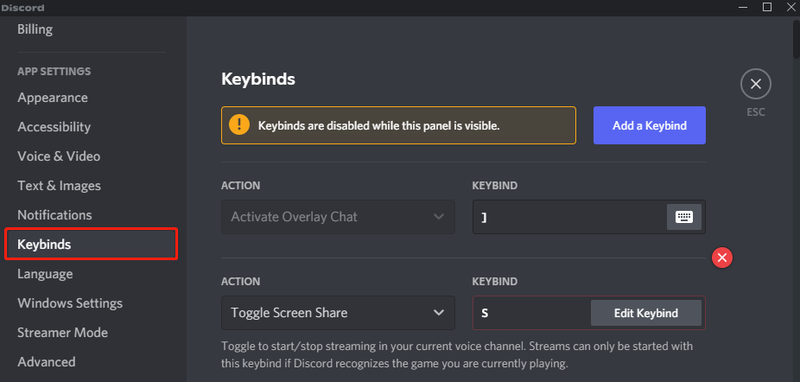Open Text & Images settings
This screenshot has height=382, width=800.
click(59, 186)
